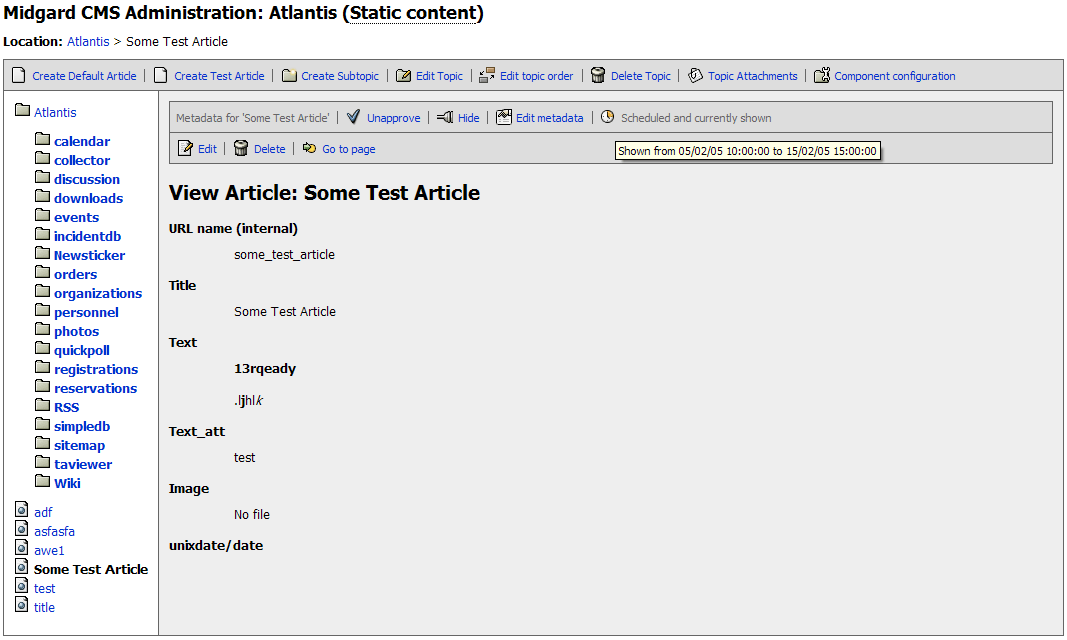Click the schedule clock icon
Image resolution: width=1067 pixels, height=640 pixels.
tap(608, 117)
